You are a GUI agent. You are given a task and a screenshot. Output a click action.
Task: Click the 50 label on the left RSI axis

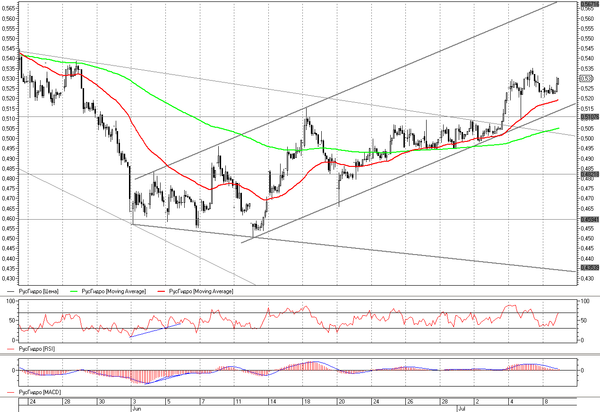(11, 321)
